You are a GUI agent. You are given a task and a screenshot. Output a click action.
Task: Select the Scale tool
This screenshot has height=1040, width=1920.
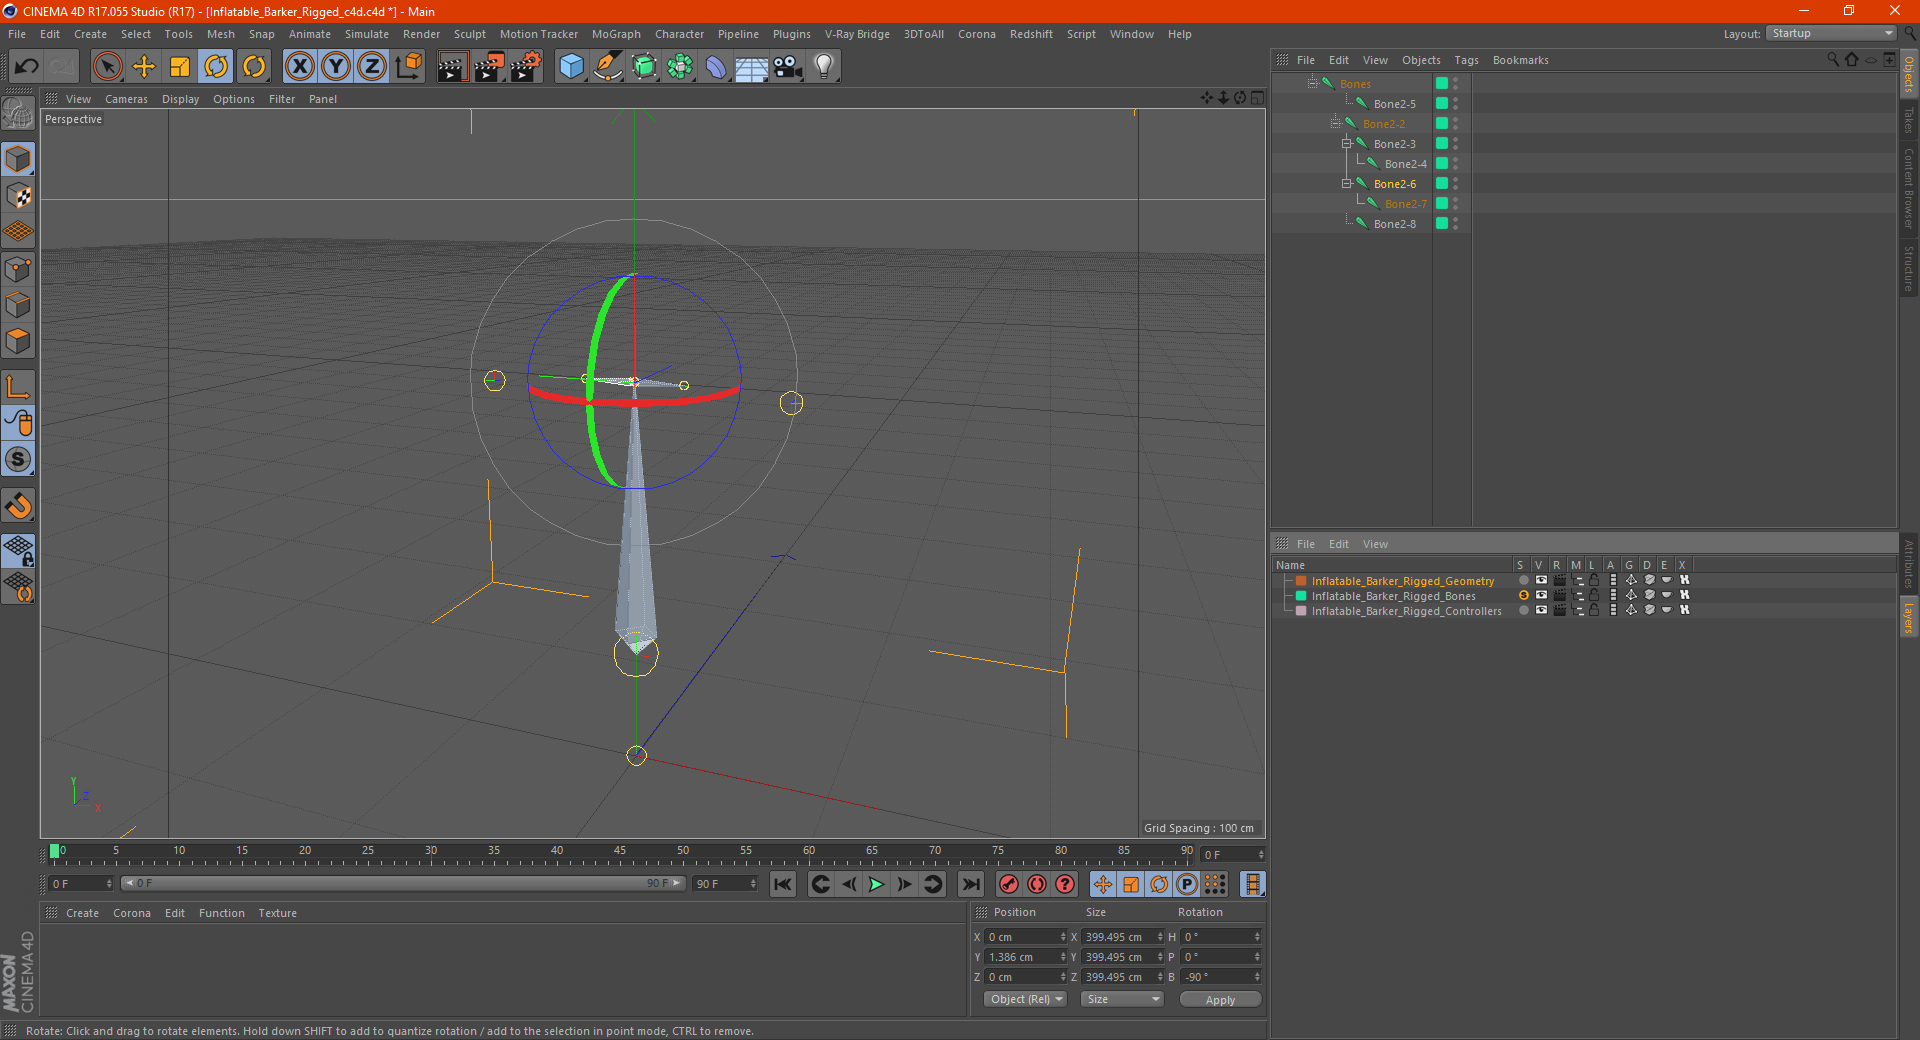[180, 67]
